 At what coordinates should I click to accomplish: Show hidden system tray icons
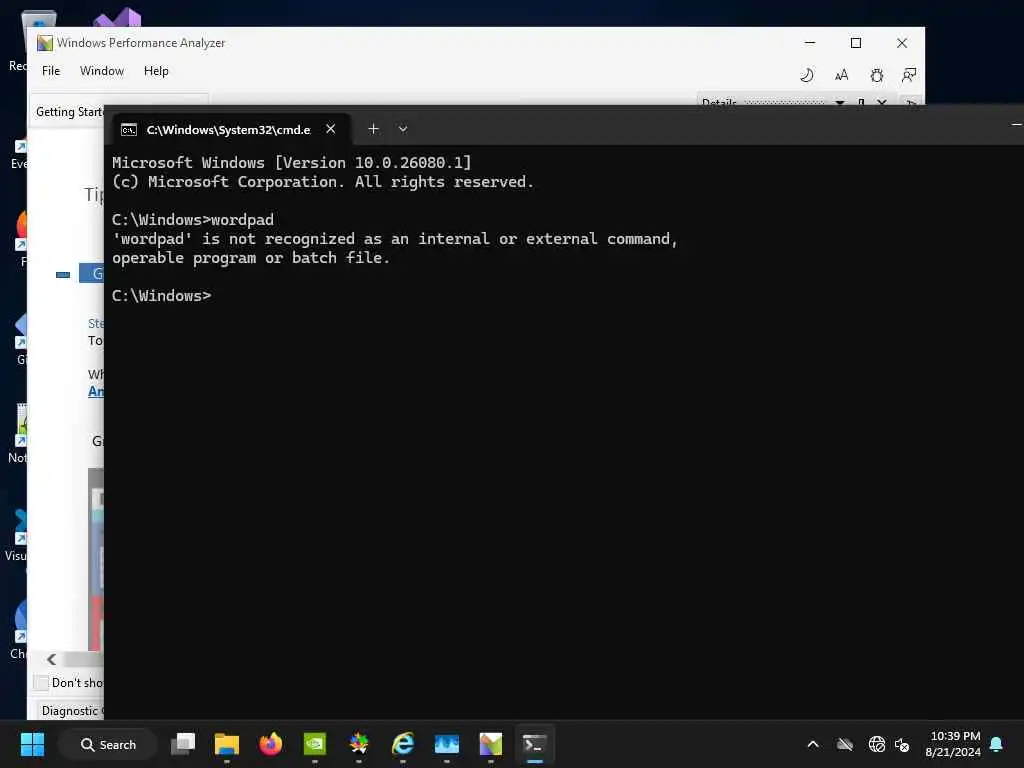click(813, 744)
